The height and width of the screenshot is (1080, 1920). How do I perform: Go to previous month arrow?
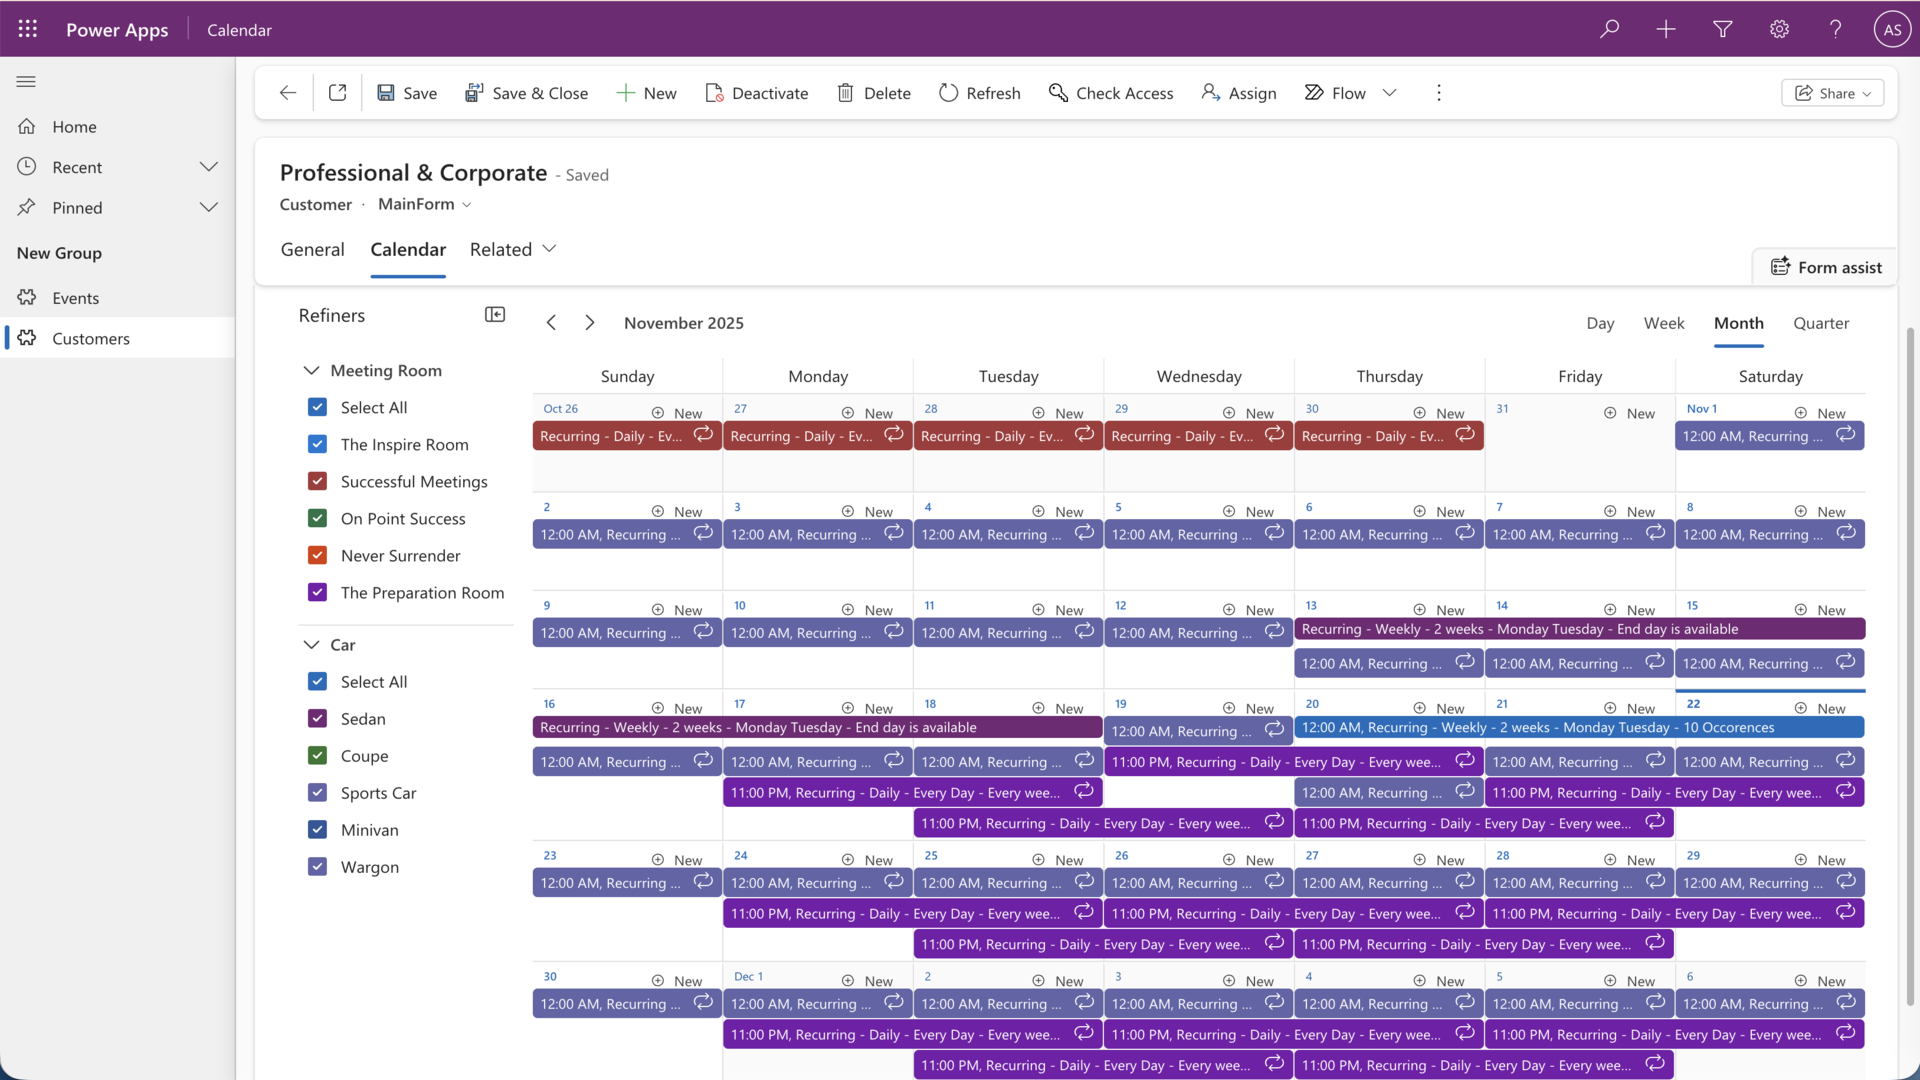click(551, 323)
